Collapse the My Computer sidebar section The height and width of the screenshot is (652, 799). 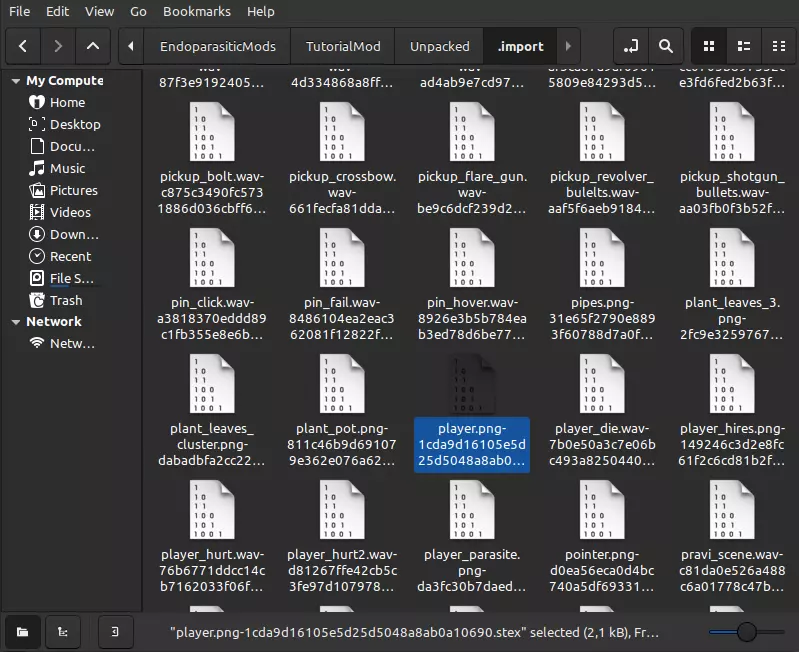point(16,81)
